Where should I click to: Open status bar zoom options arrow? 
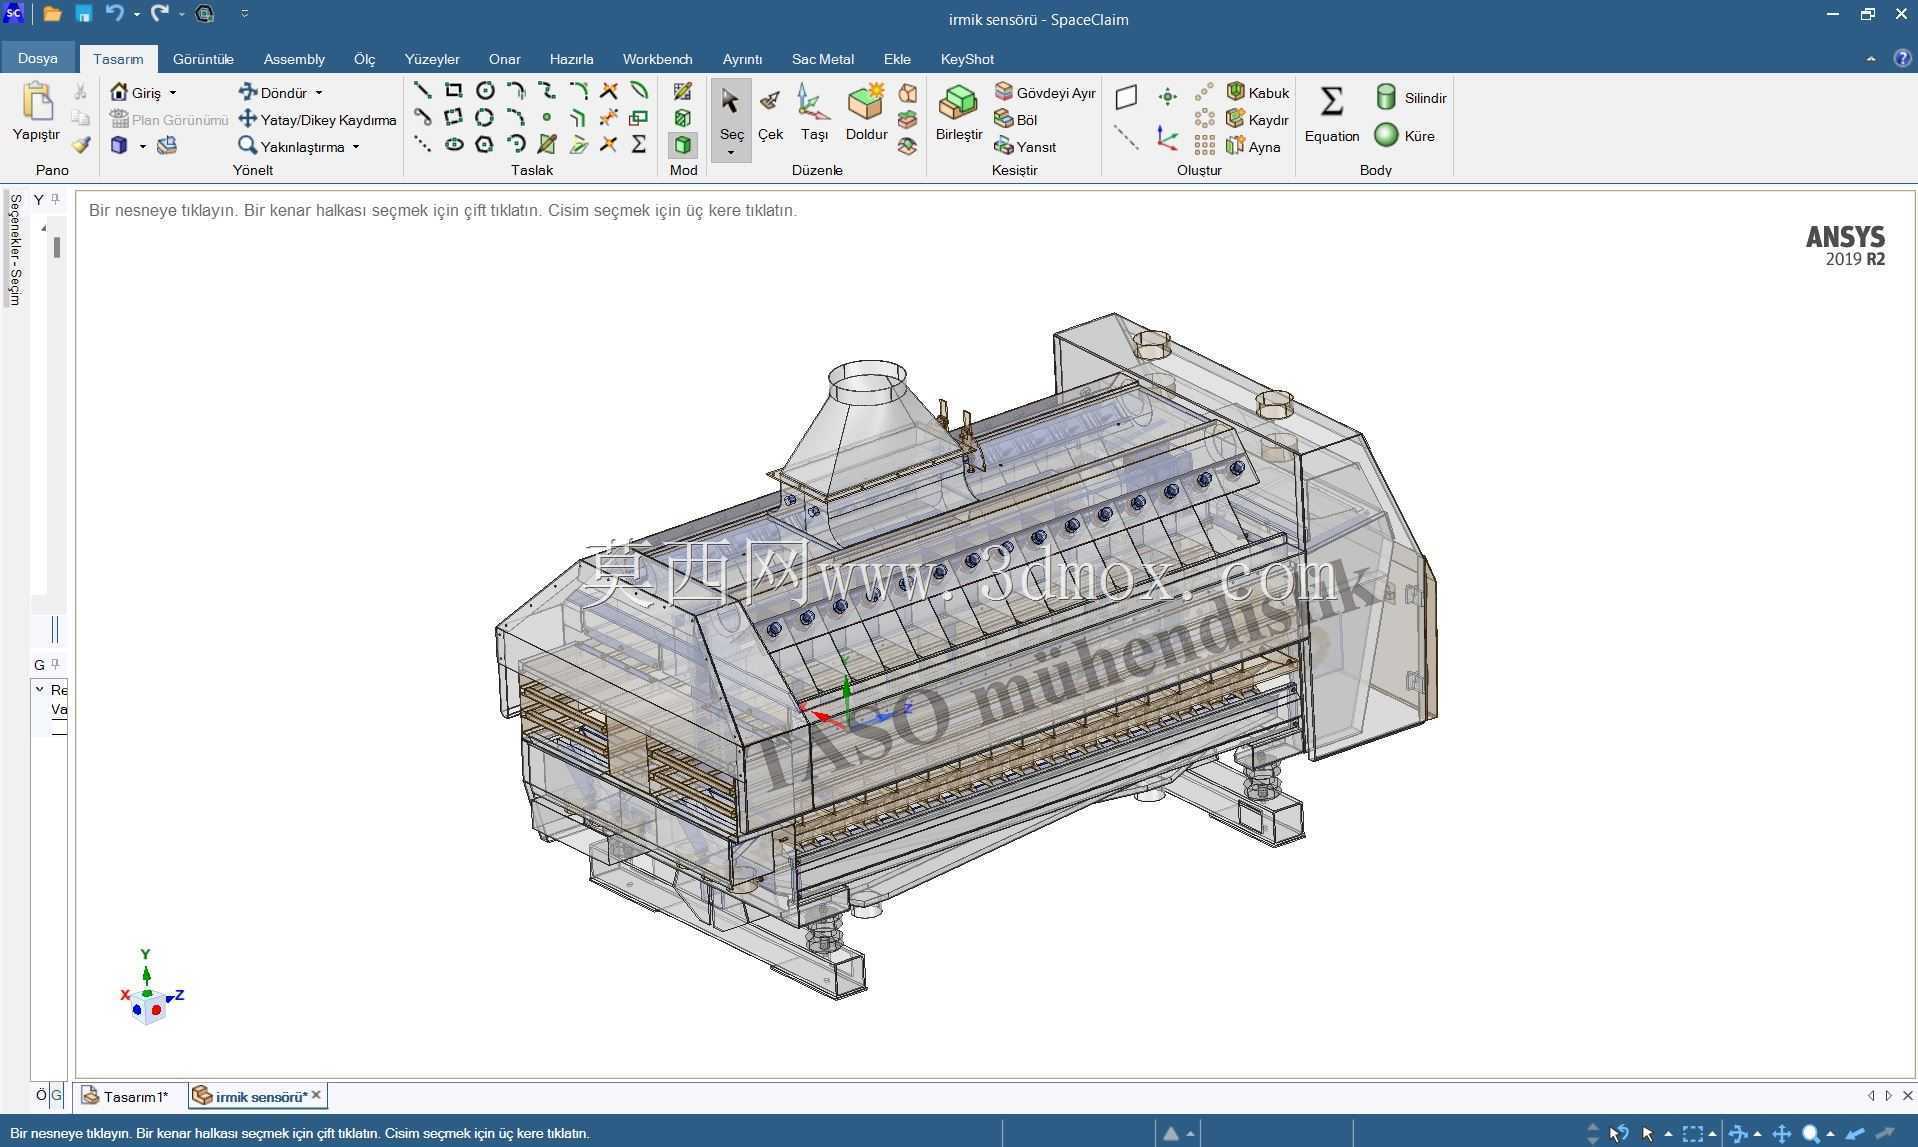pos(1830,1134)
